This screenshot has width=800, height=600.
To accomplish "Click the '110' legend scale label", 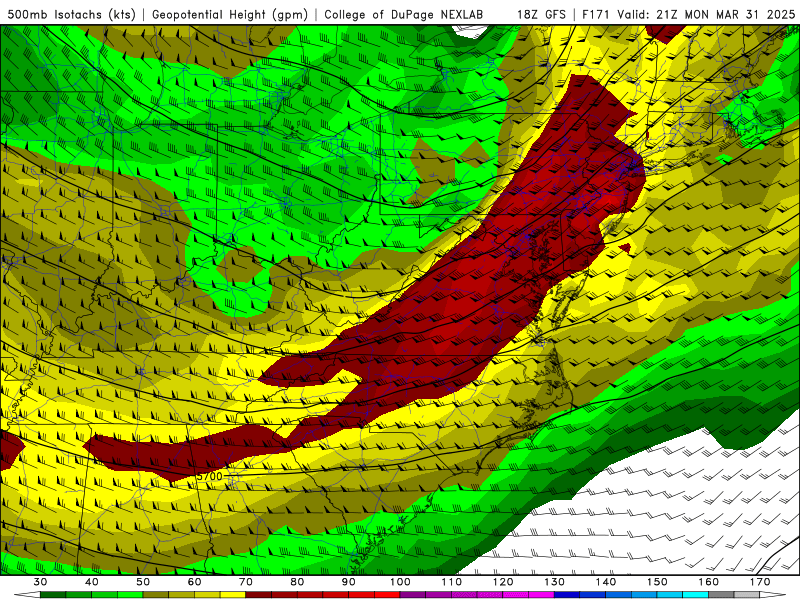I will (x=452, y=582).
